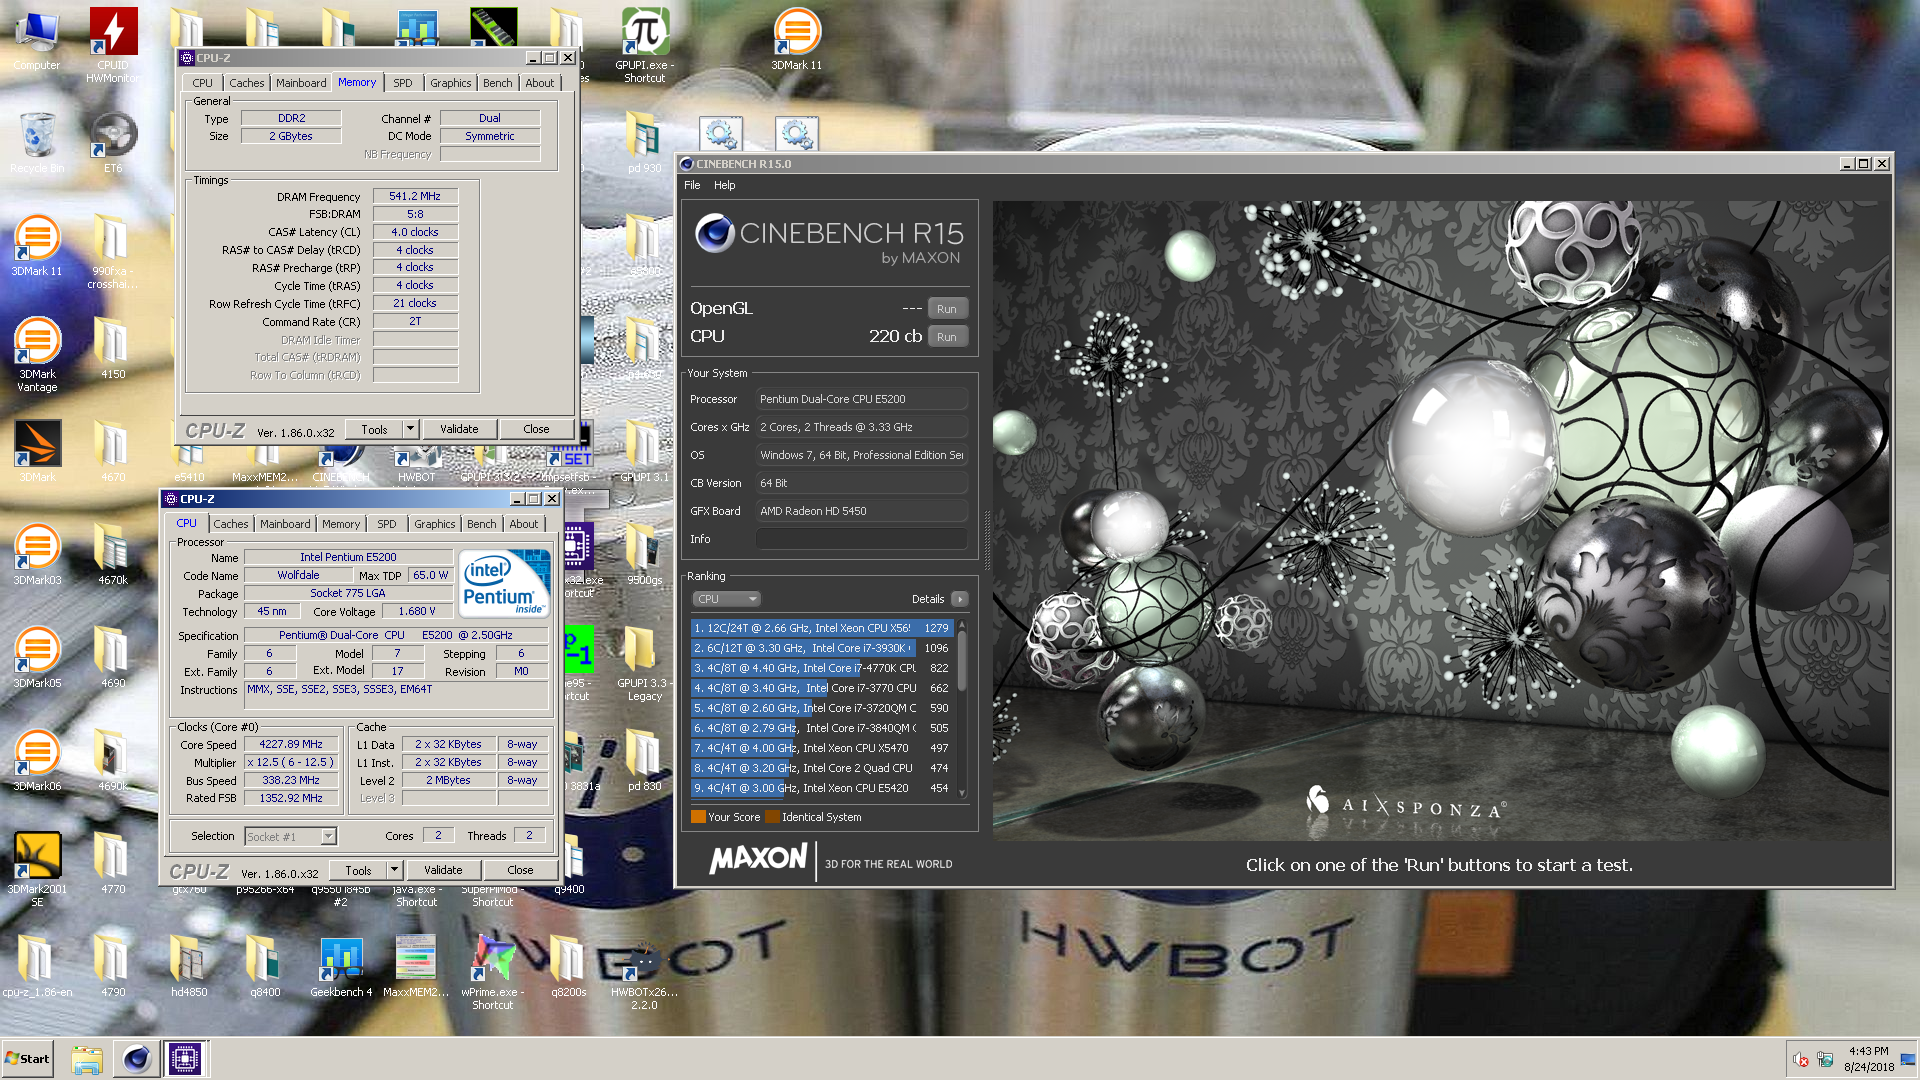Click the Your Score orange legend swatch

tap(698, 817)
